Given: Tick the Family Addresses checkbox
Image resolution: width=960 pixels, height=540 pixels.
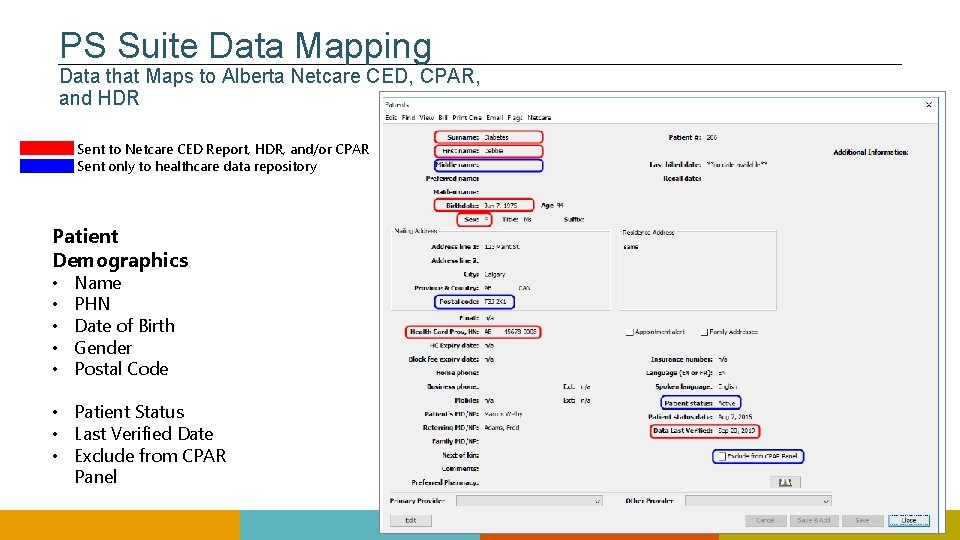Looking at the screenshot, I should 704,332.
